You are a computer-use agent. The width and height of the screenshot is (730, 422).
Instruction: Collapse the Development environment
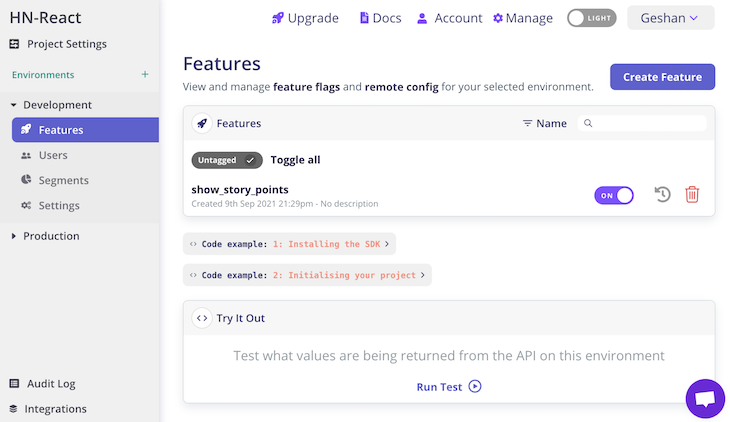[x=51, y=105]
